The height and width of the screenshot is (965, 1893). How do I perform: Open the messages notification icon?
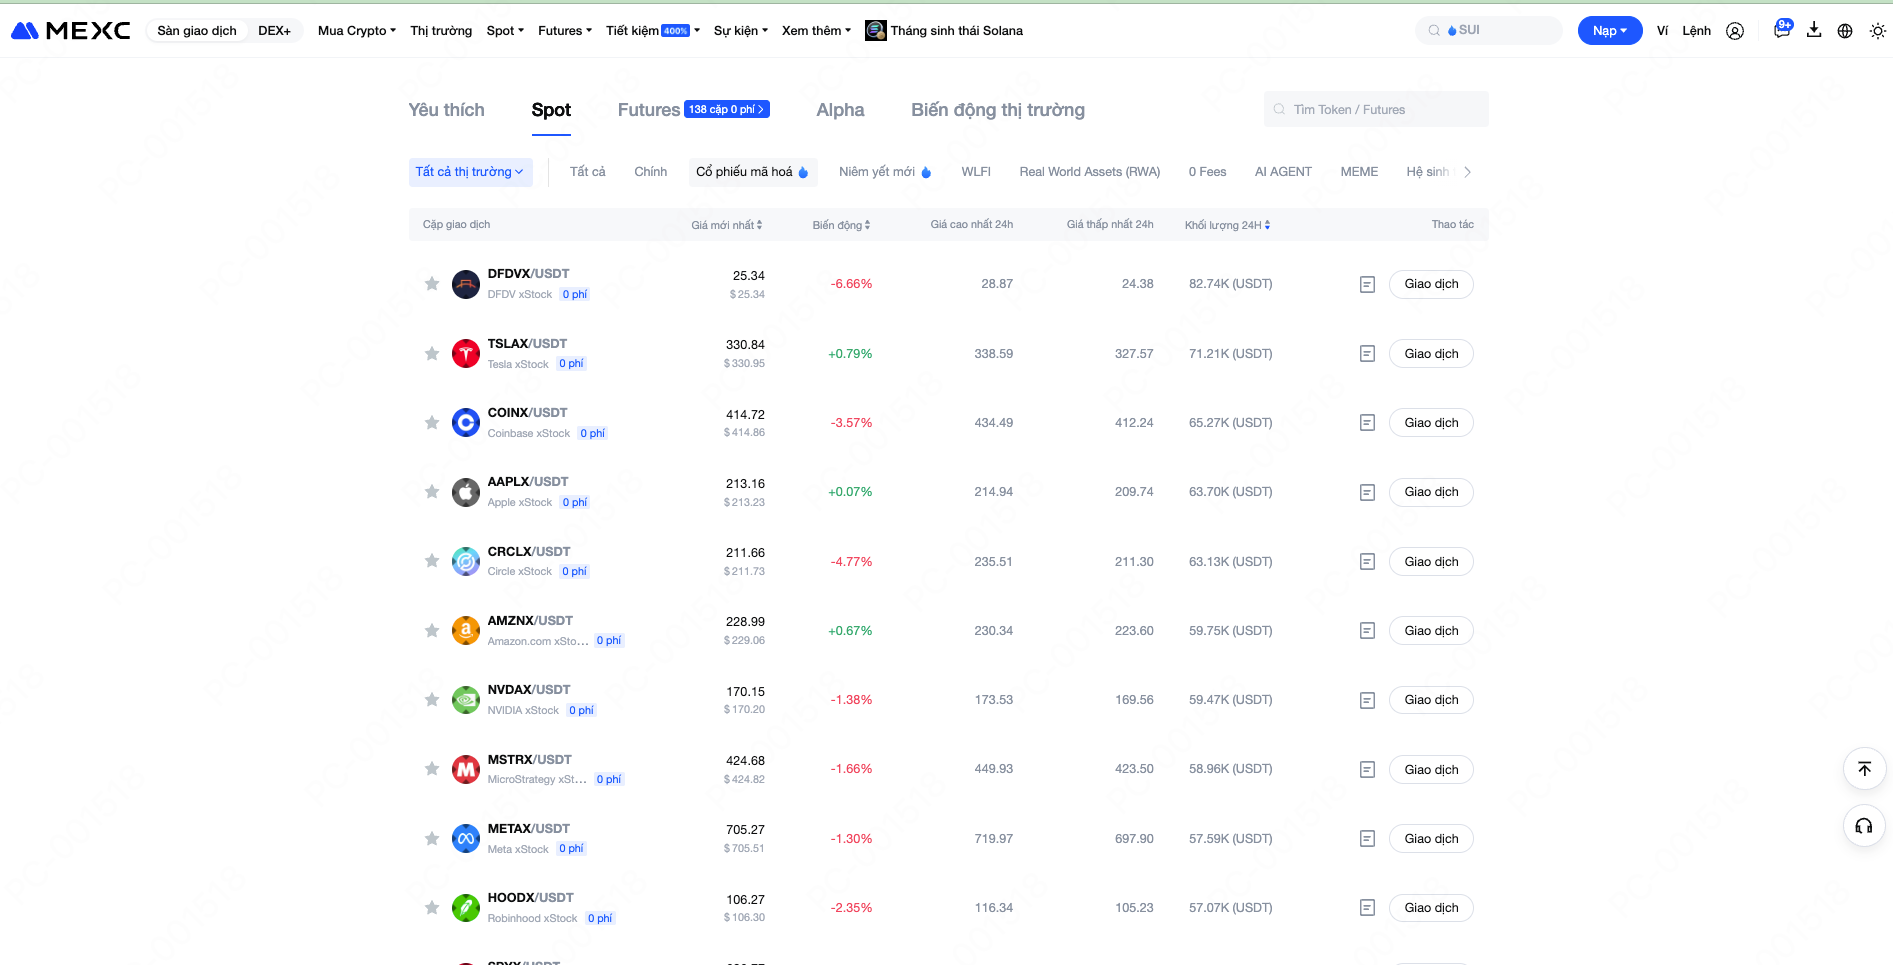[x=1782, y=29]
